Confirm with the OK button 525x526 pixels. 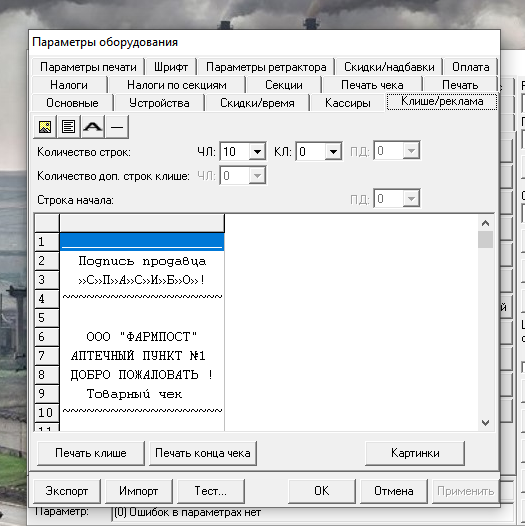point(321,491)
